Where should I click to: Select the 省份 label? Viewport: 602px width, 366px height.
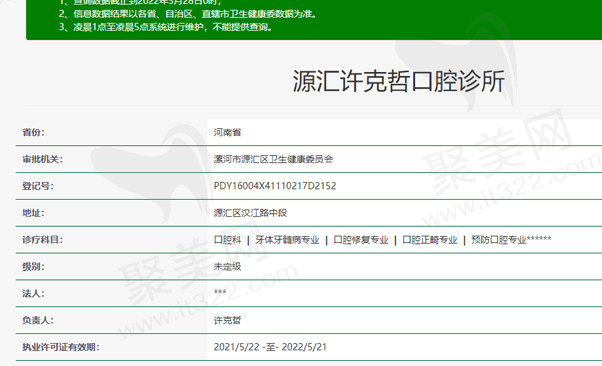(33, 132)
